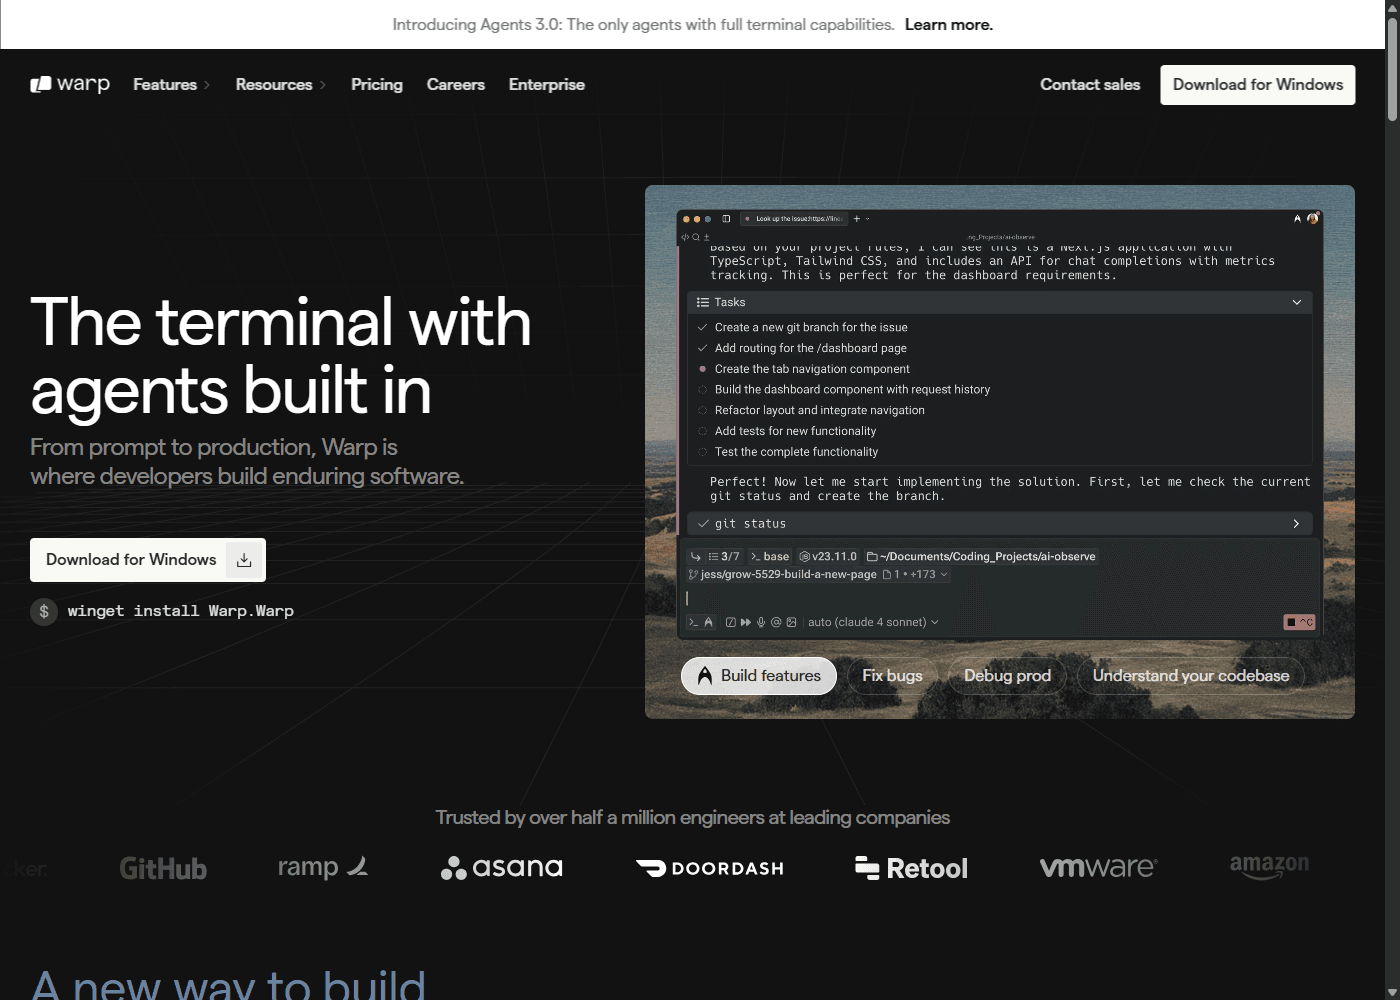Open the 1 • +173 file changes dropdown
The height and width of the screenshot is (1000, 1400).
click(x=915, y=575)
